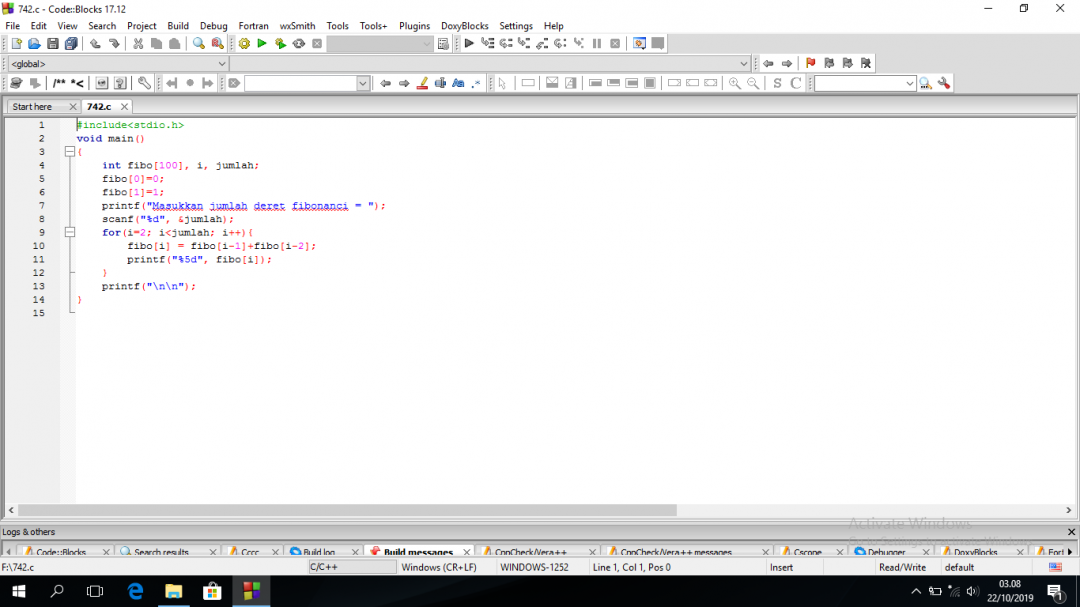Open the Build menu
Image resolution: width=1080 pixels, height=607 pixels.
(x=178, y=26)
